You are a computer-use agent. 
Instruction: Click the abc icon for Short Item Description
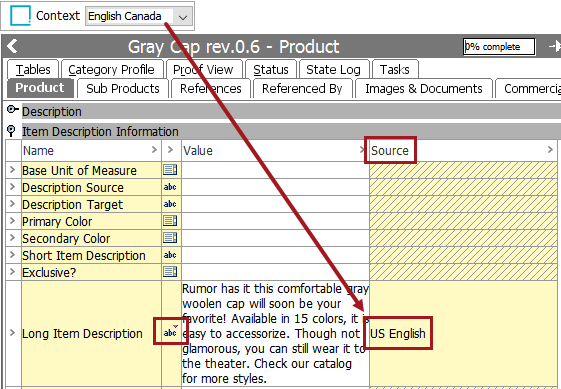[x=170, y=255]
